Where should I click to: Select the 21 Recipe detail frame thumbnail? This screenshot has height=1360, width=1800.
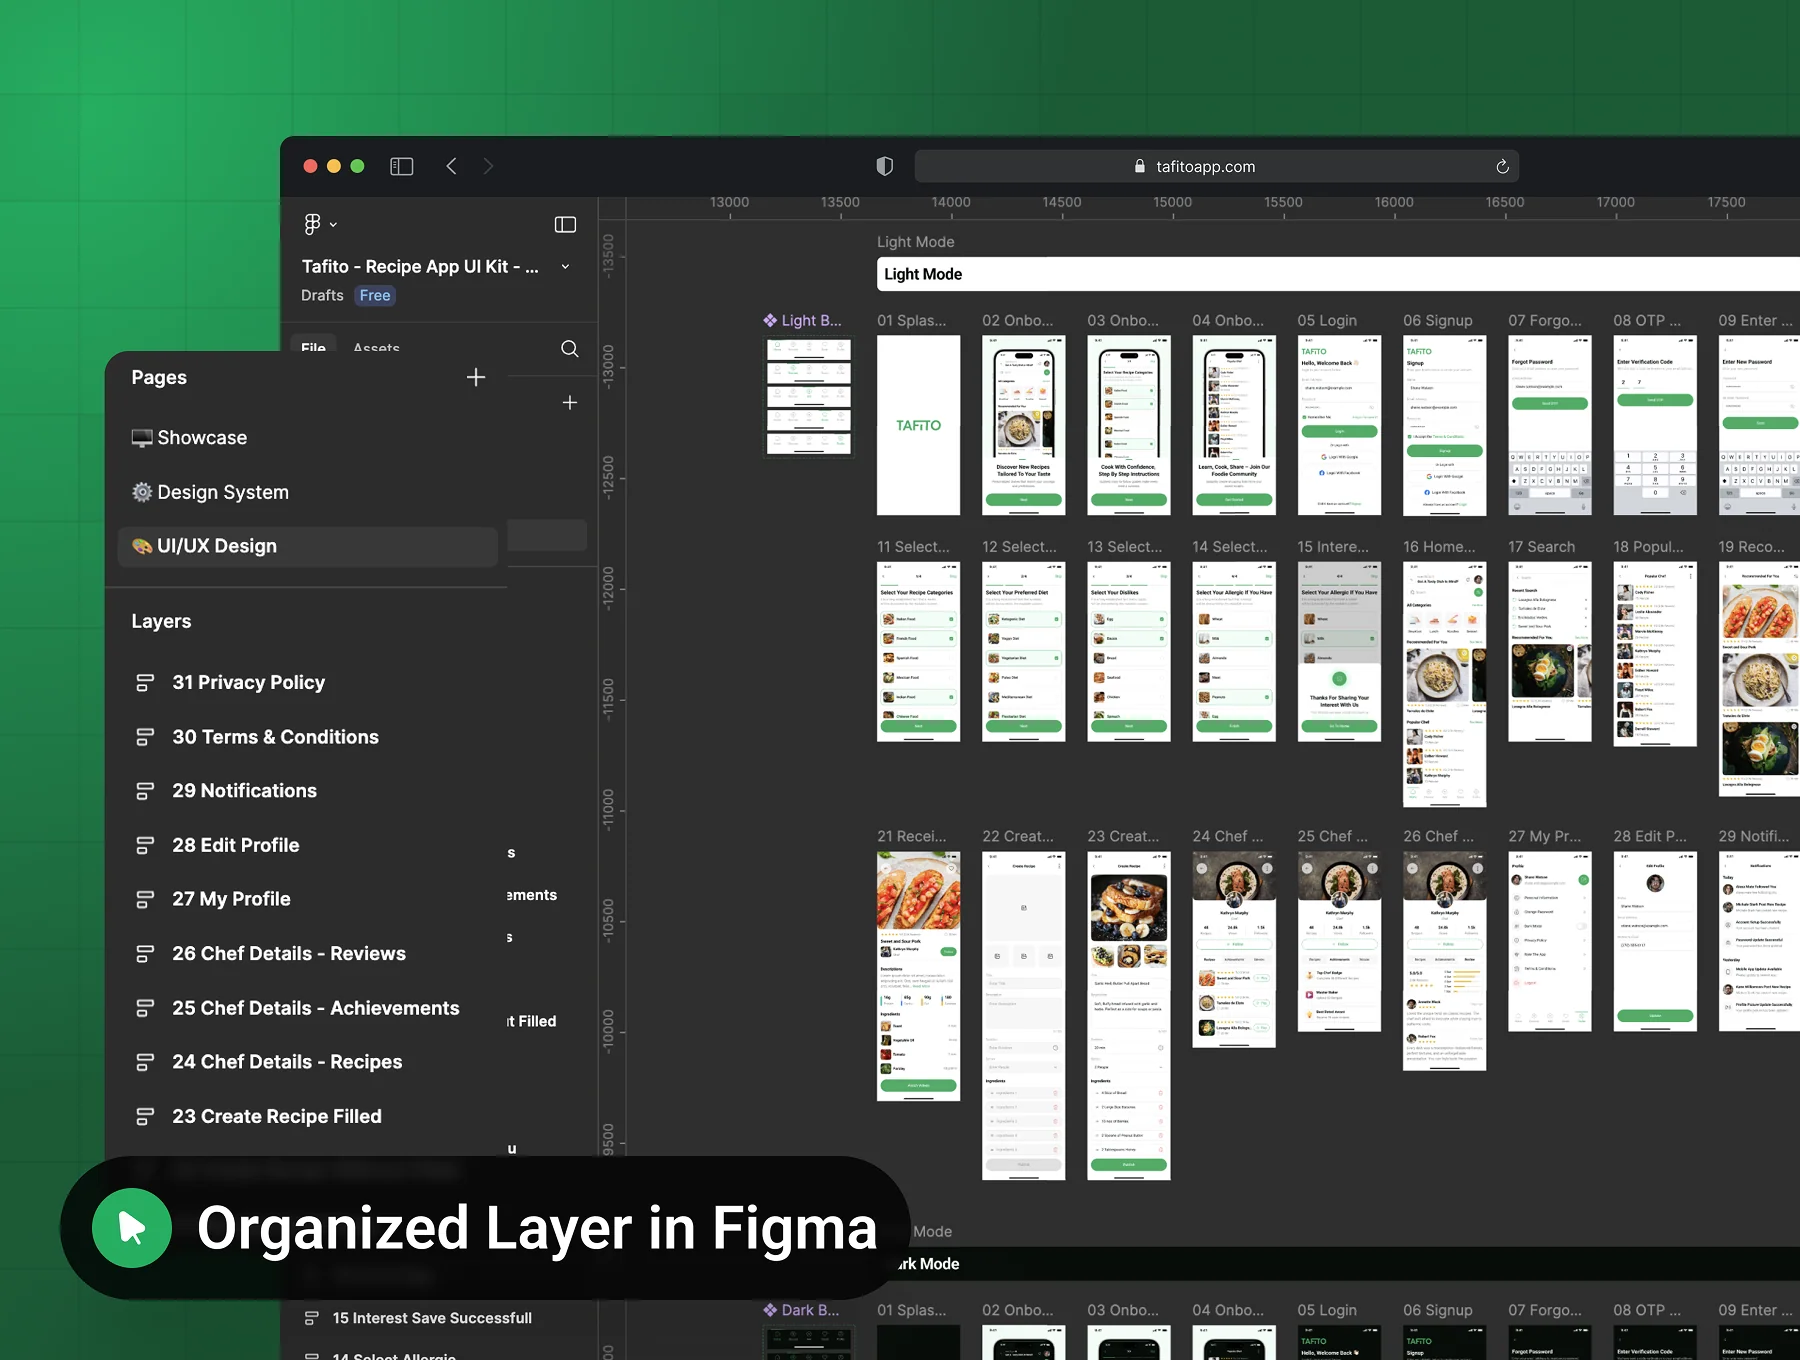click(x=918, y=976)
